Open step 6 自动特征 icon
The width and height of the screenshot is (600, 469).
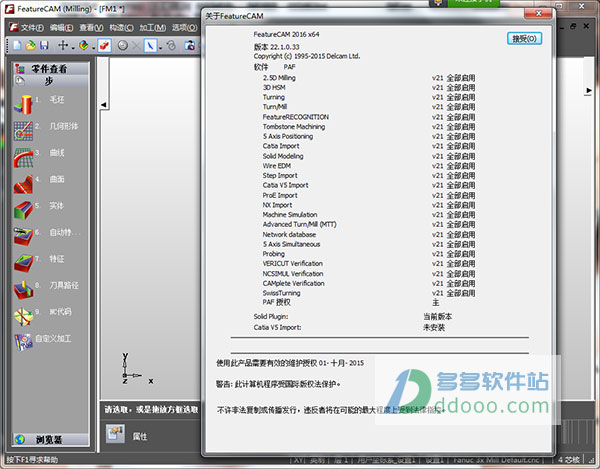(23, 237)
